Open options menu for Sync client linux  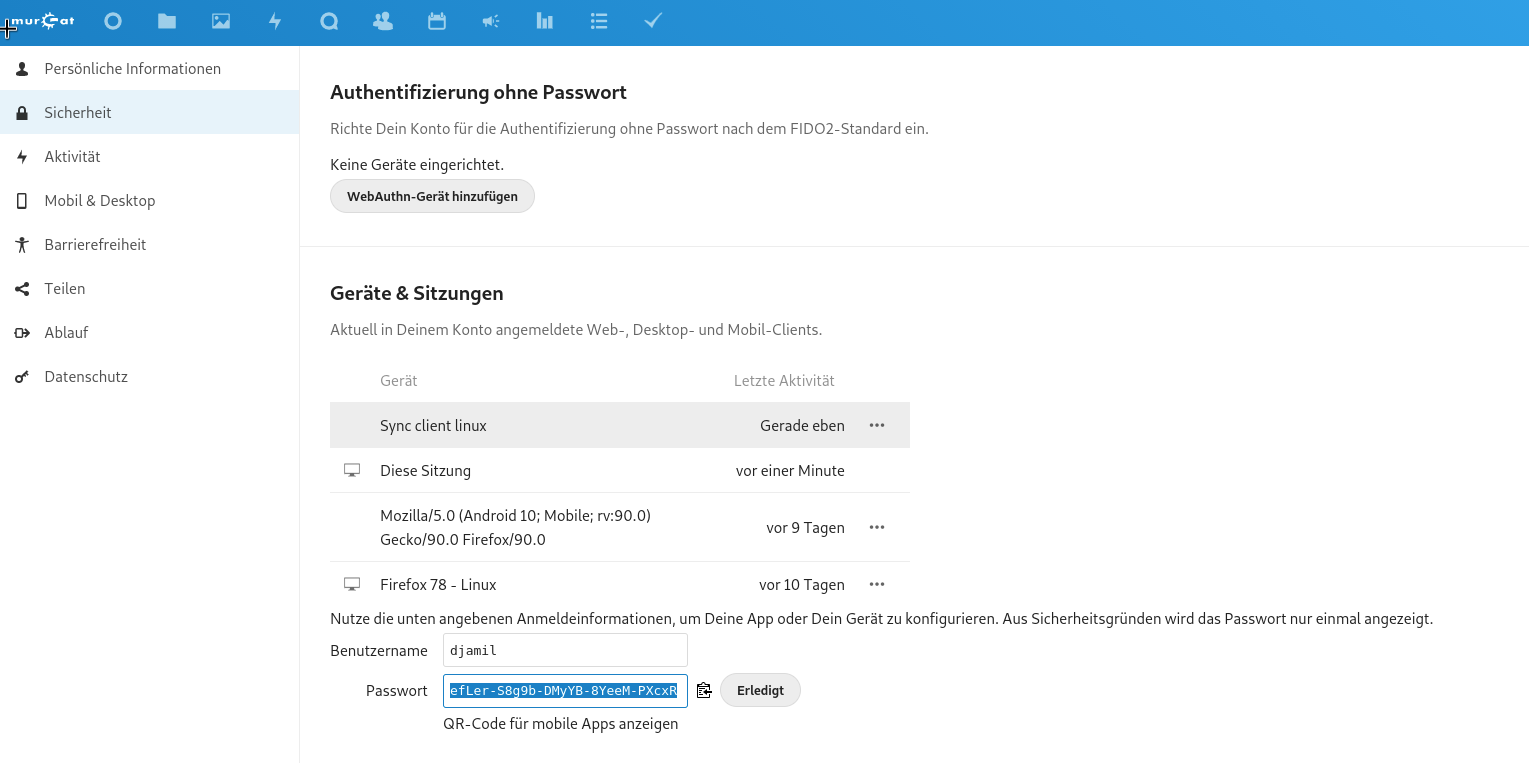coord(877,425)
